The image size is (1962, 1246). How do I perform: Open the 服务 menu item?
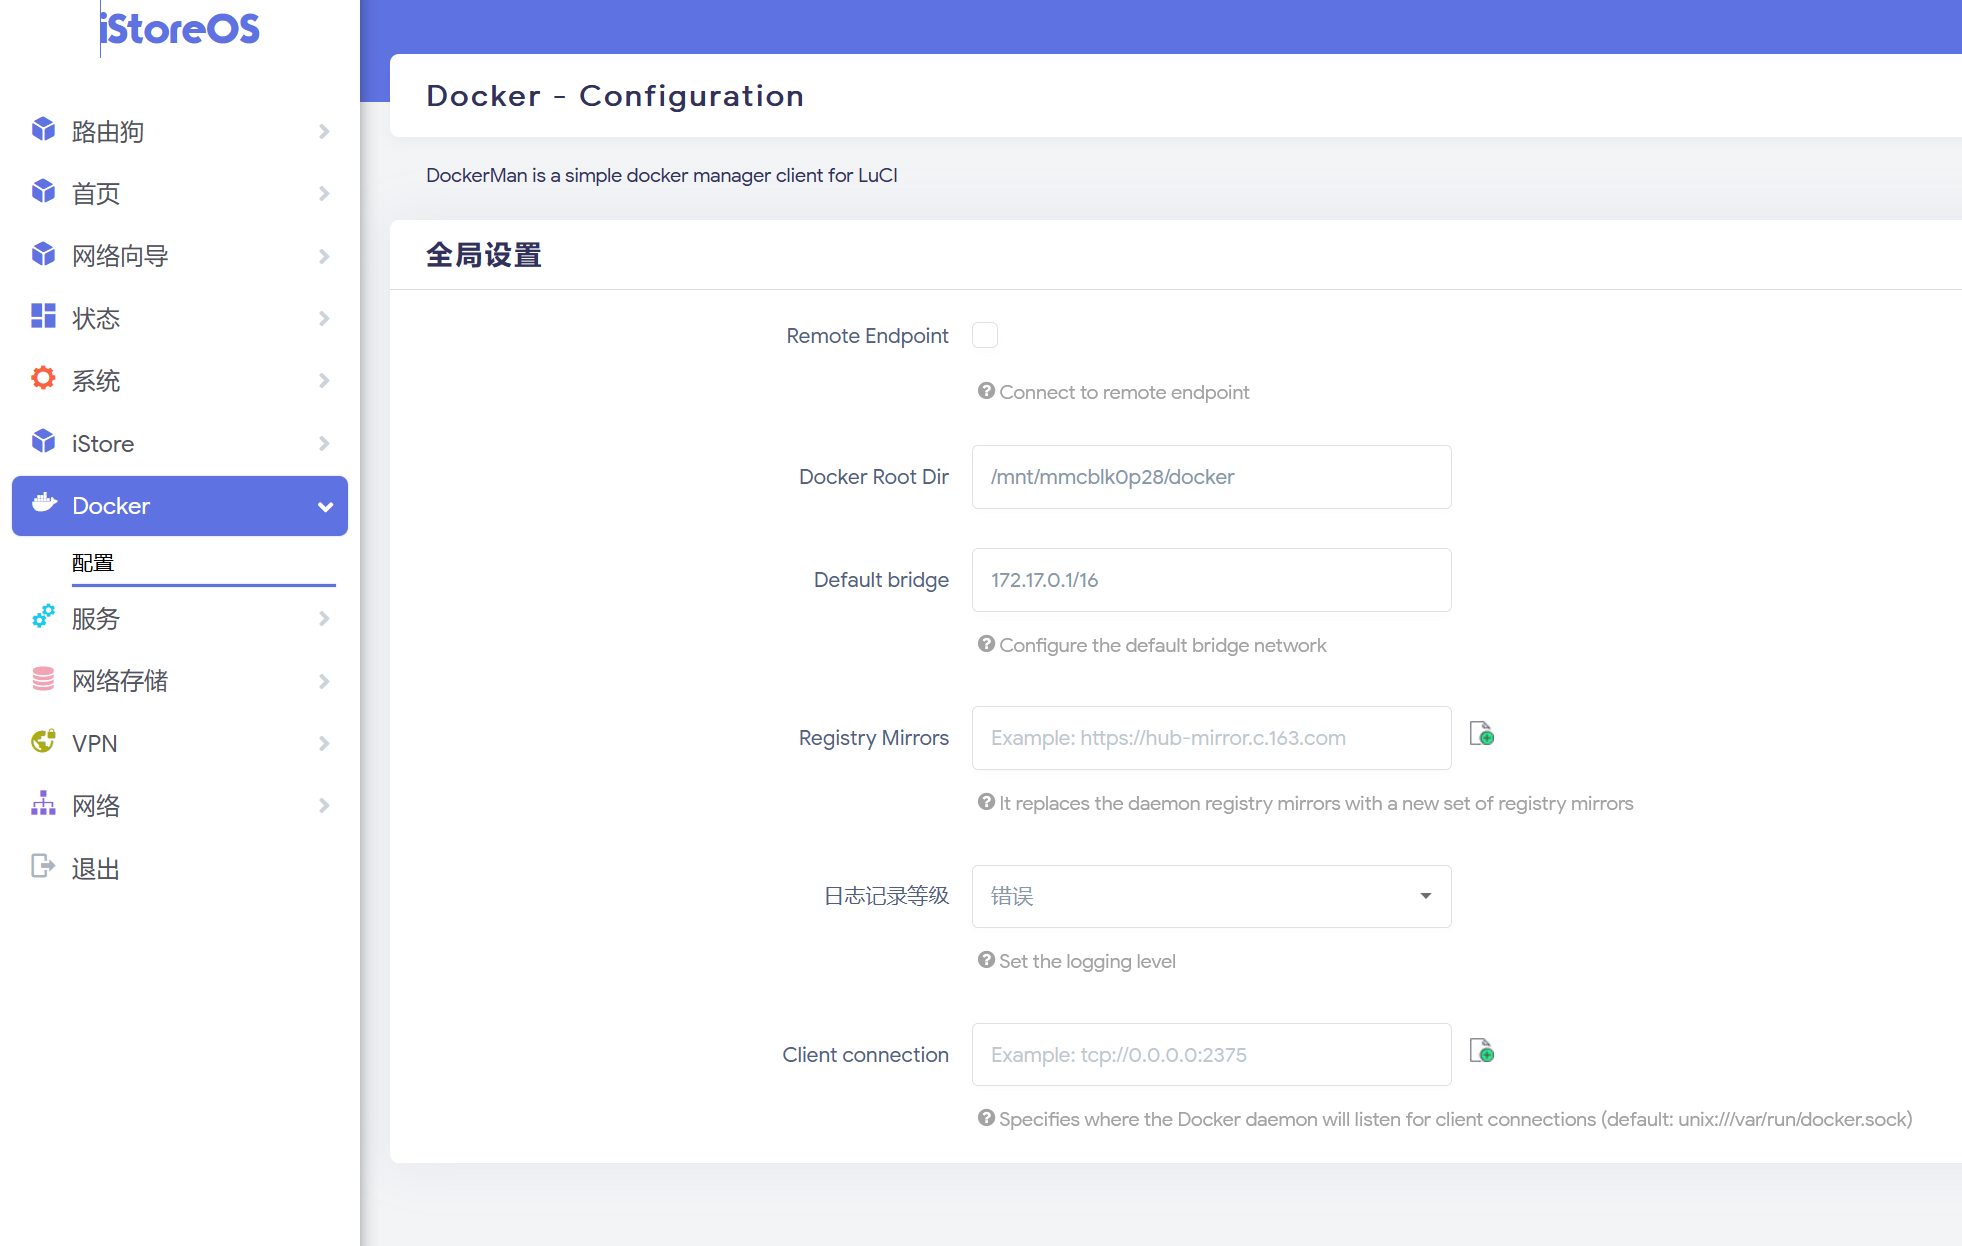[x=180, y=618]
